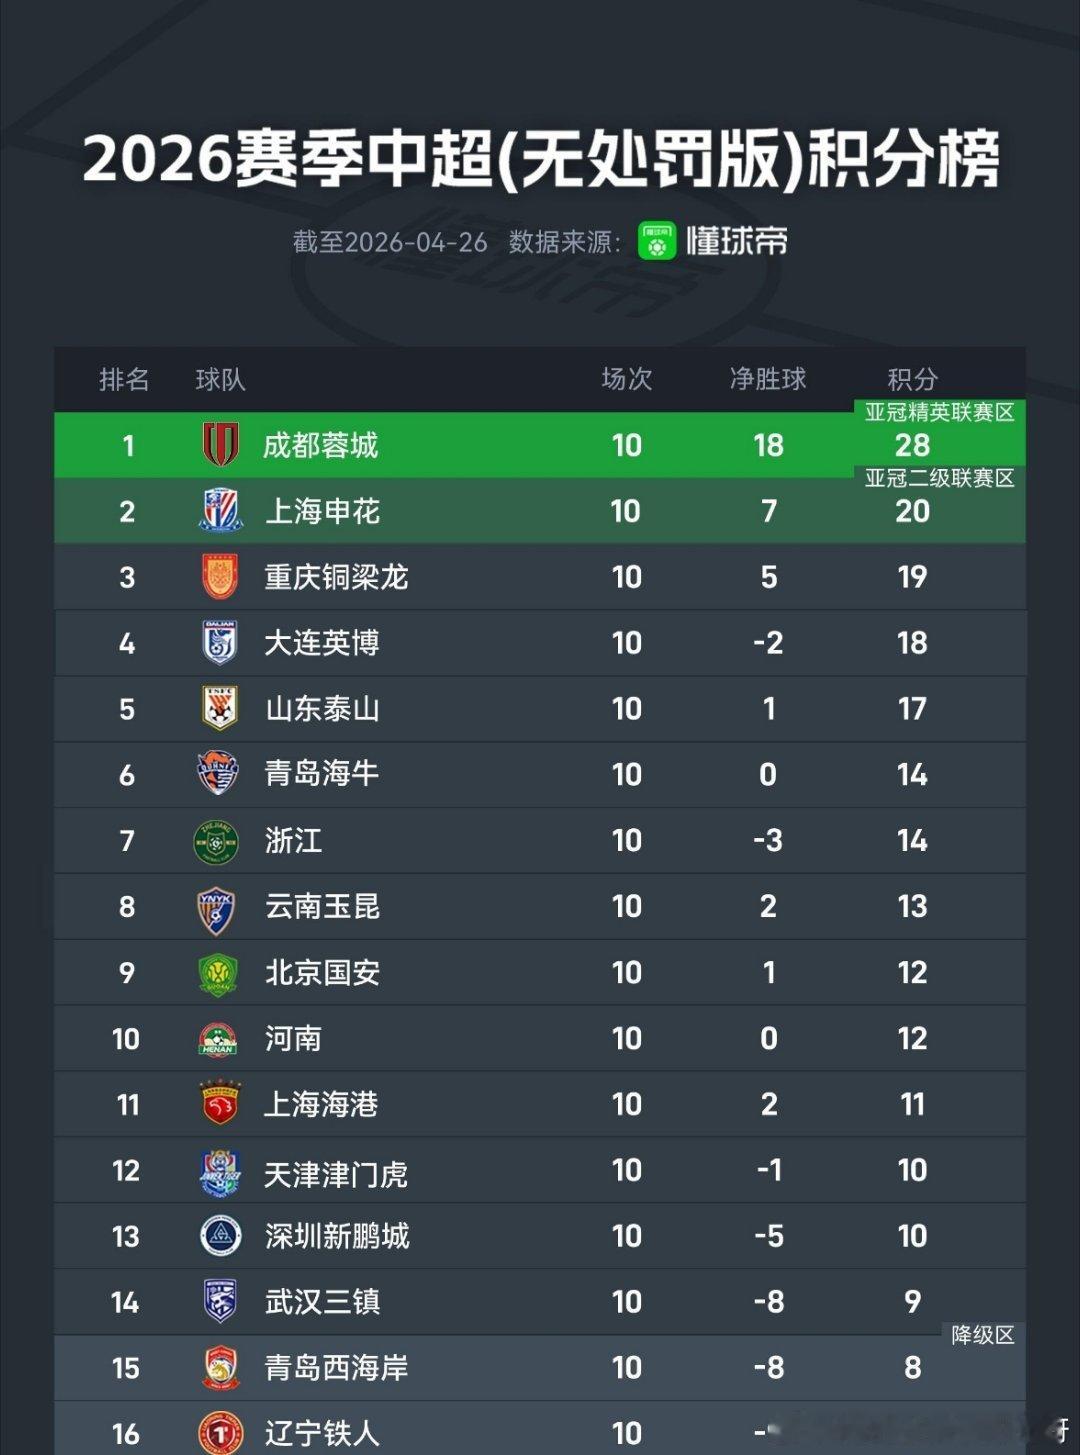
Task: Select the 青岛海牛 team badge
Action: pos(219,774)
